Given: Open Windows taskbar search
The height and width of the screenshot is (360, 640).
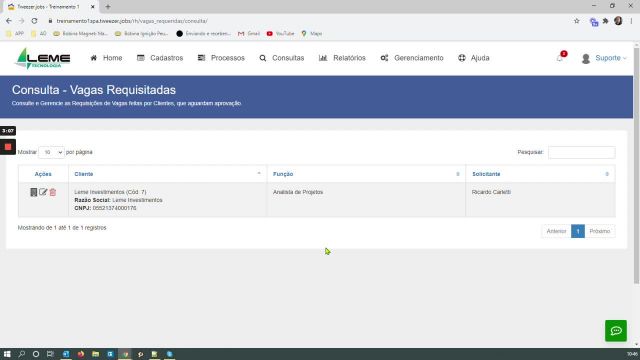Looking at the screenshot, I should (x=21, y=354).
